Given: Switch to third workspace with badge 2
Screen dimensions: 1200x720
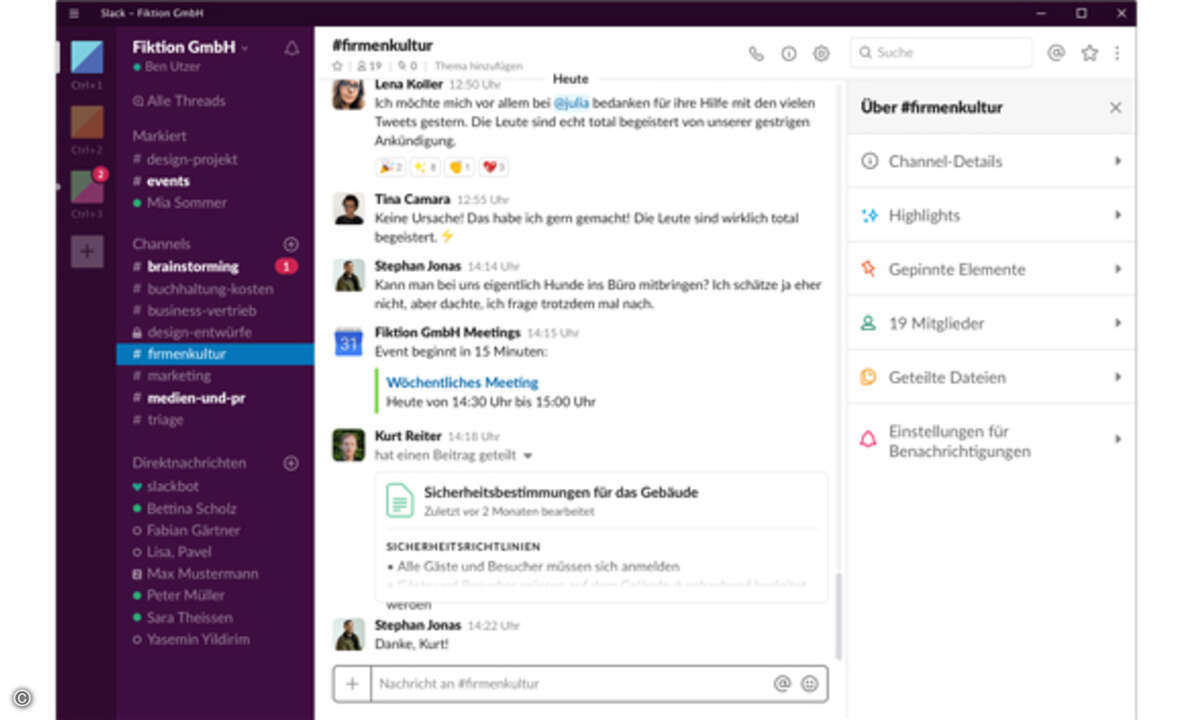Looking at the screenshot, I should tap(86, 187).
